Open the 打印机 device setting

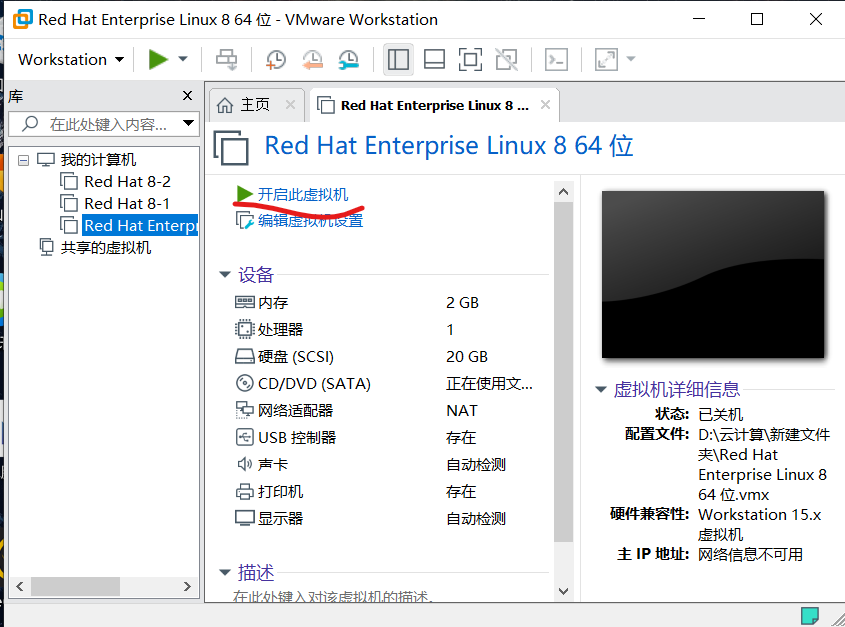coord(269,491)
